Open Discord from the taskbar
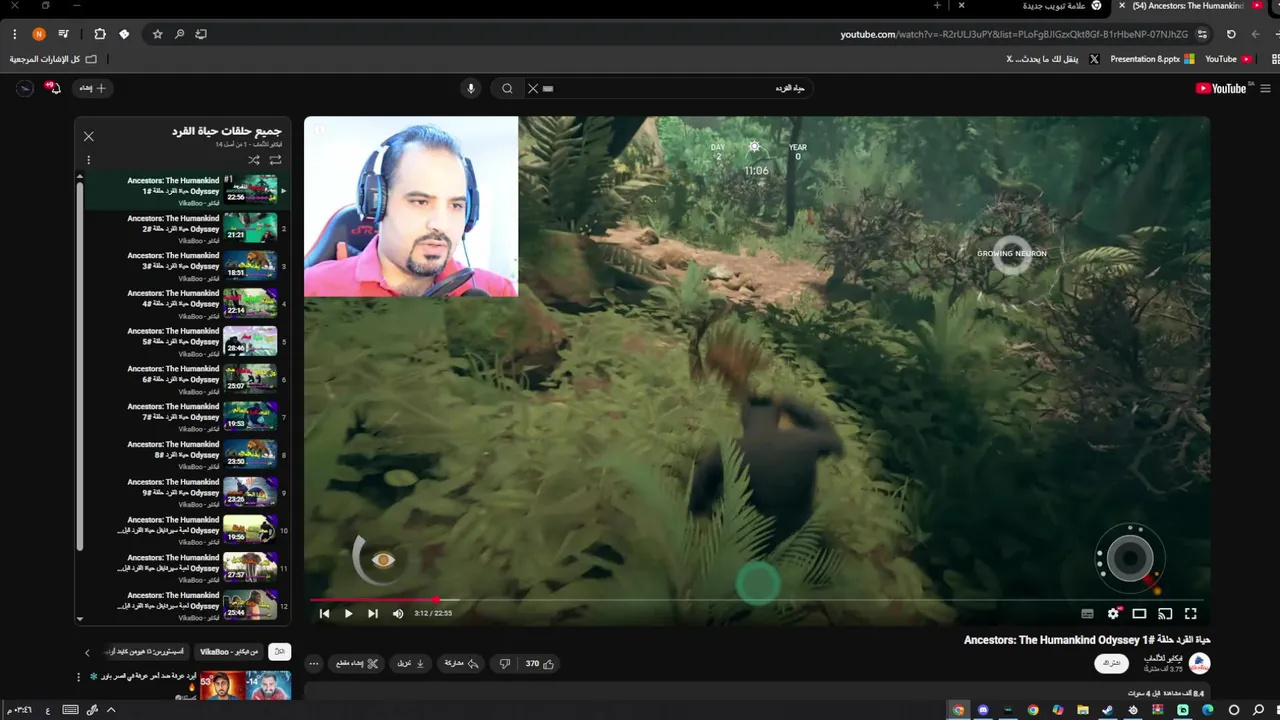The width and height of the screenshot is (1280, 720). [983, 710]
